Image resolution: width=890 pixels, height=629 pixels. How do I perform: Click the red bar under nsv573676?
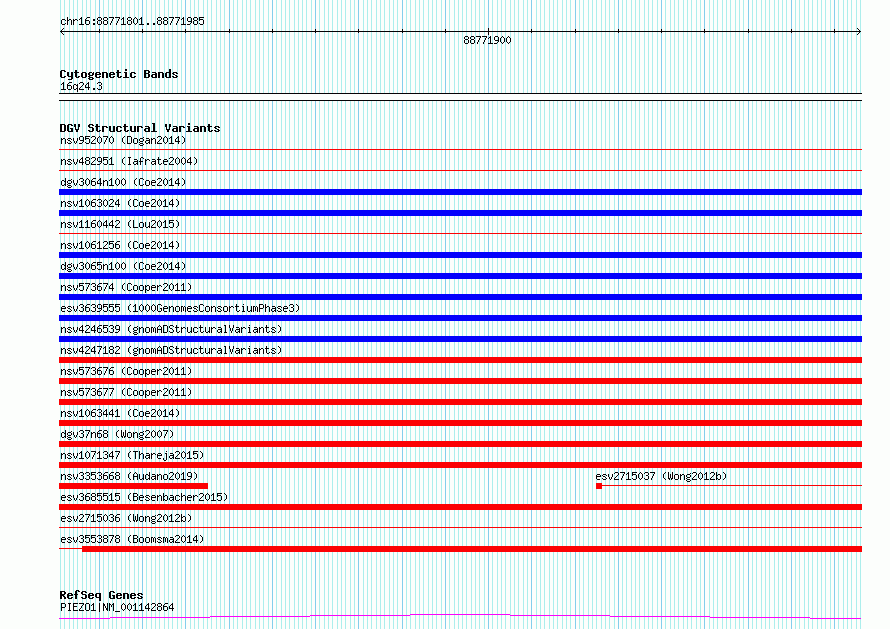point(460,381)
